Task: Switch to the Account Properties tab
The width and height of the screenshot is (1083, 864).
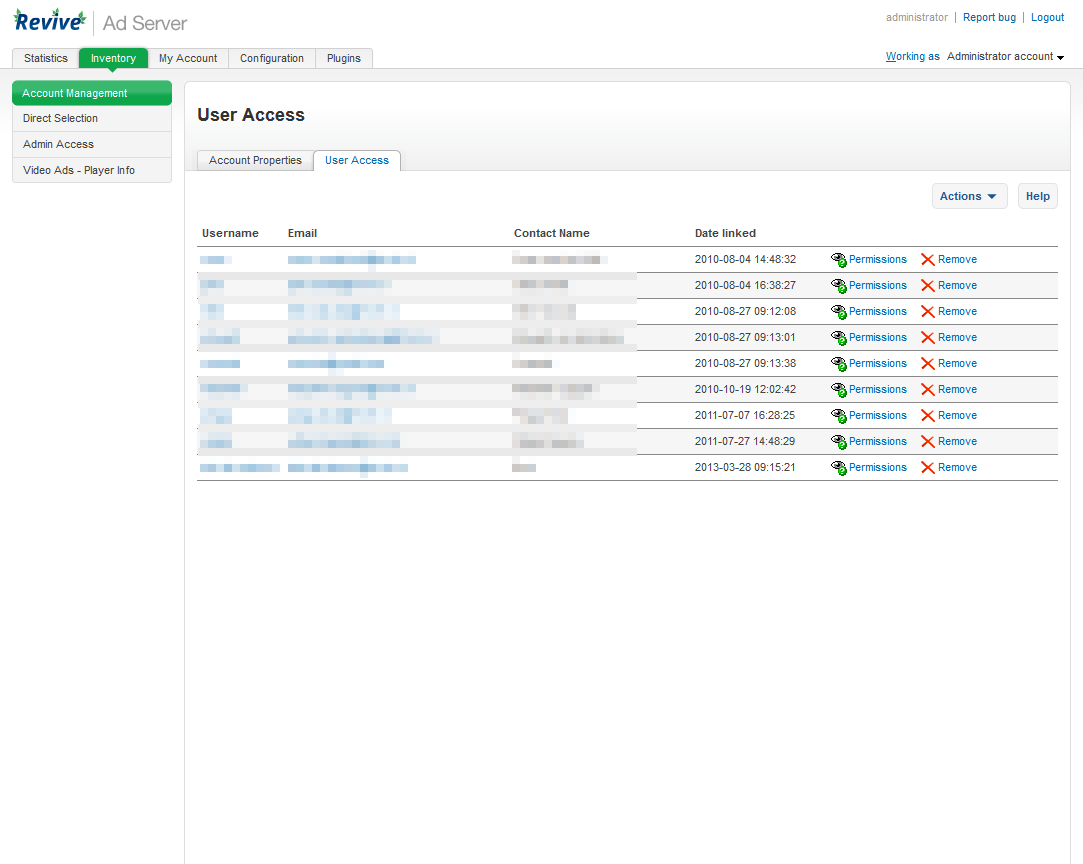Action: click(x=255, y=160)
